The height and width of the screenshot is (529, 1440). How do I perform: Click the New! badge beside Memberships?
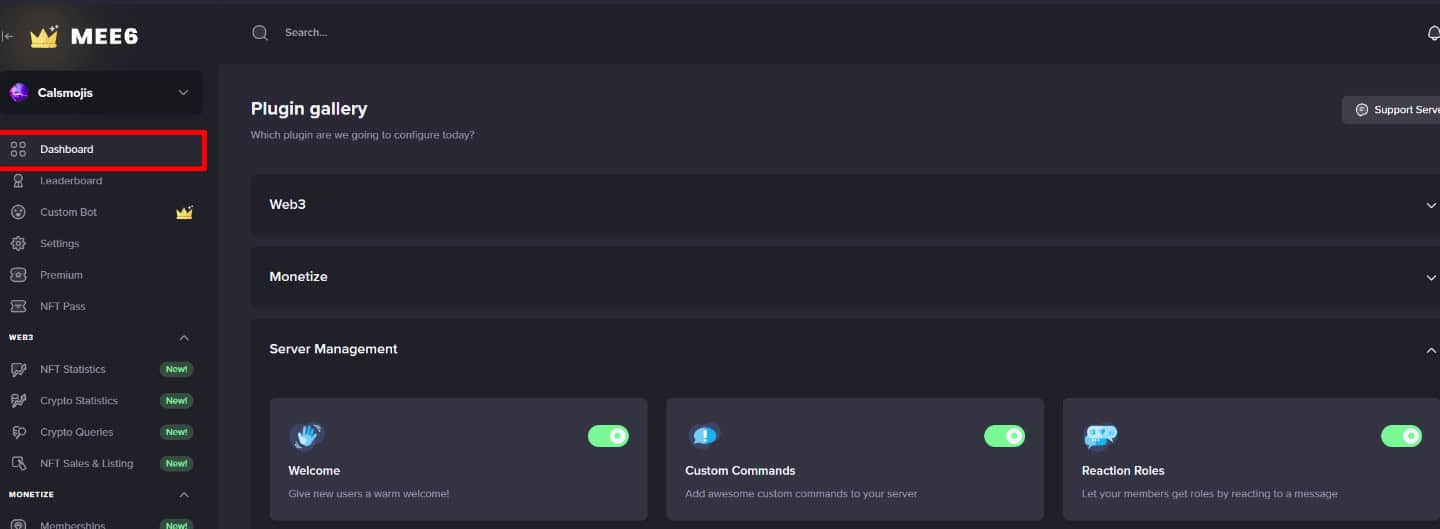[176, 524]
